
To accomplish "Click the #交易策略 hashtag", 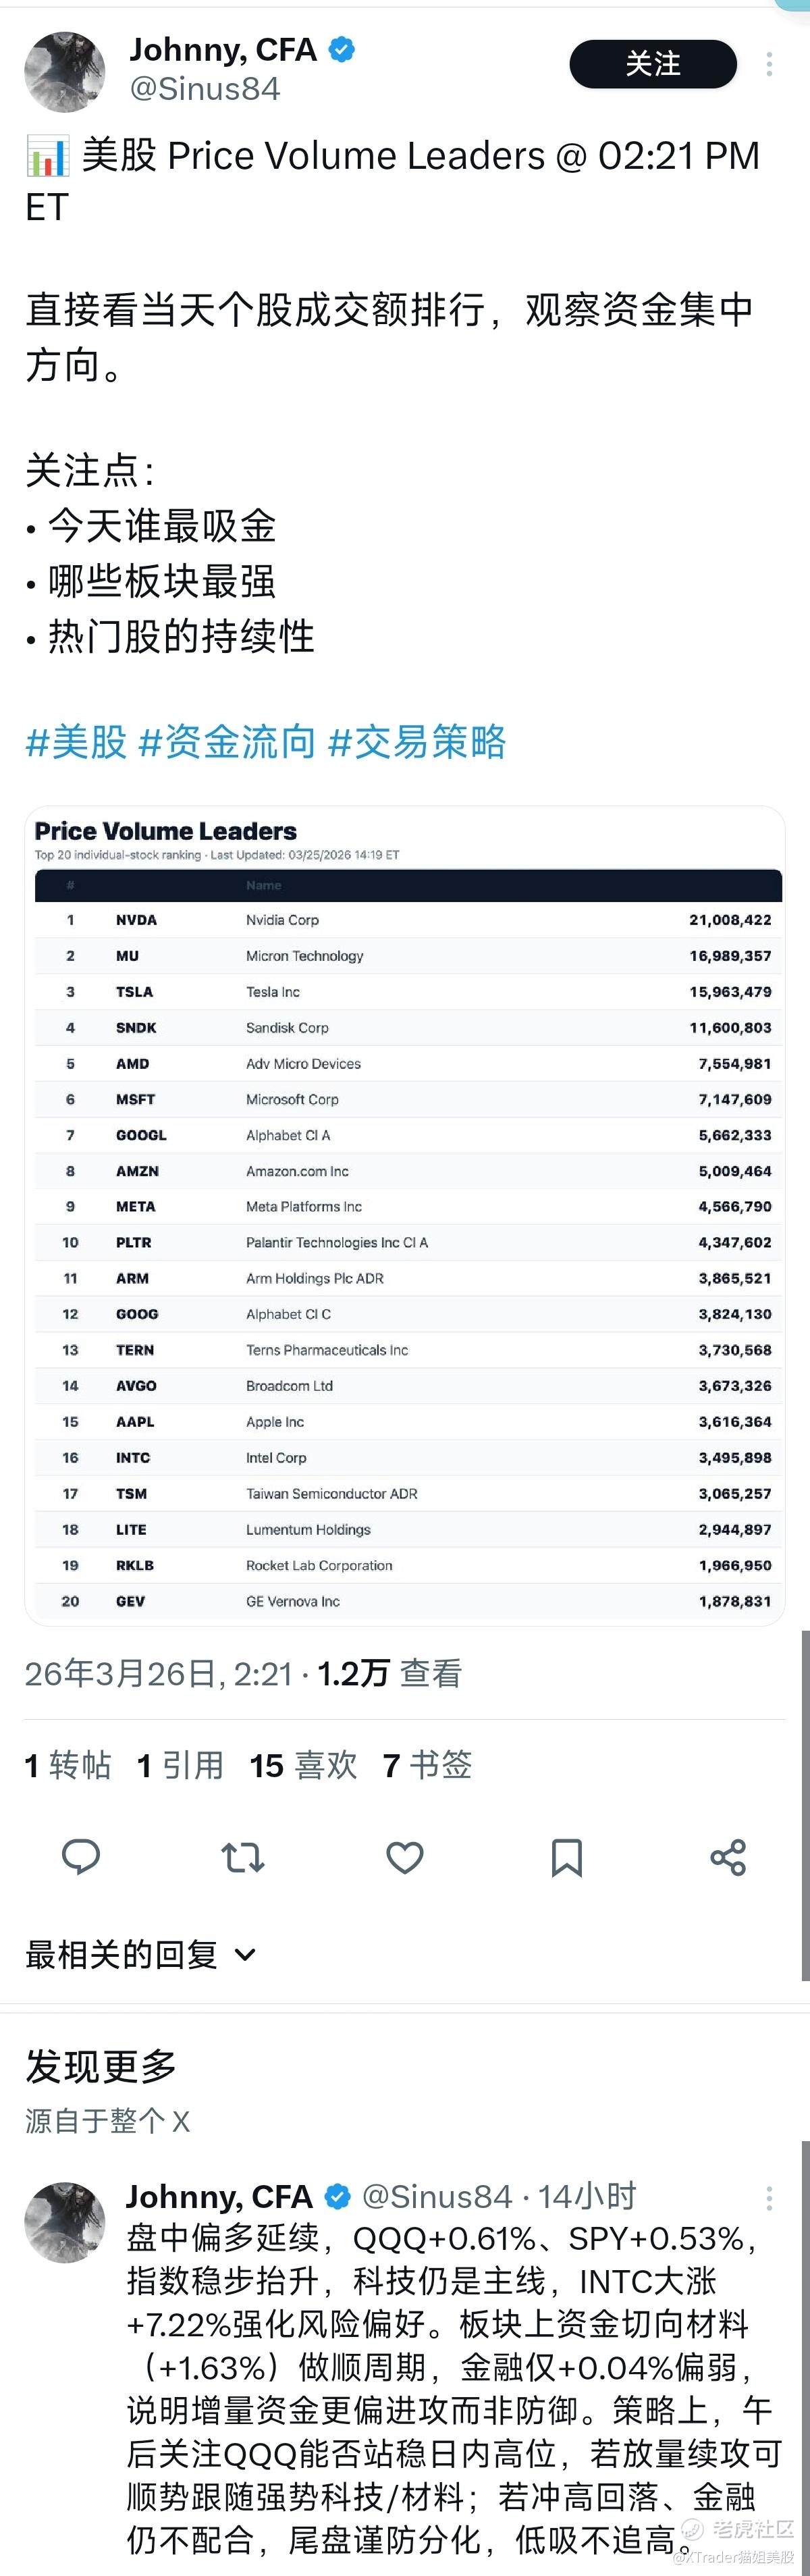I will tap(417, 742).
